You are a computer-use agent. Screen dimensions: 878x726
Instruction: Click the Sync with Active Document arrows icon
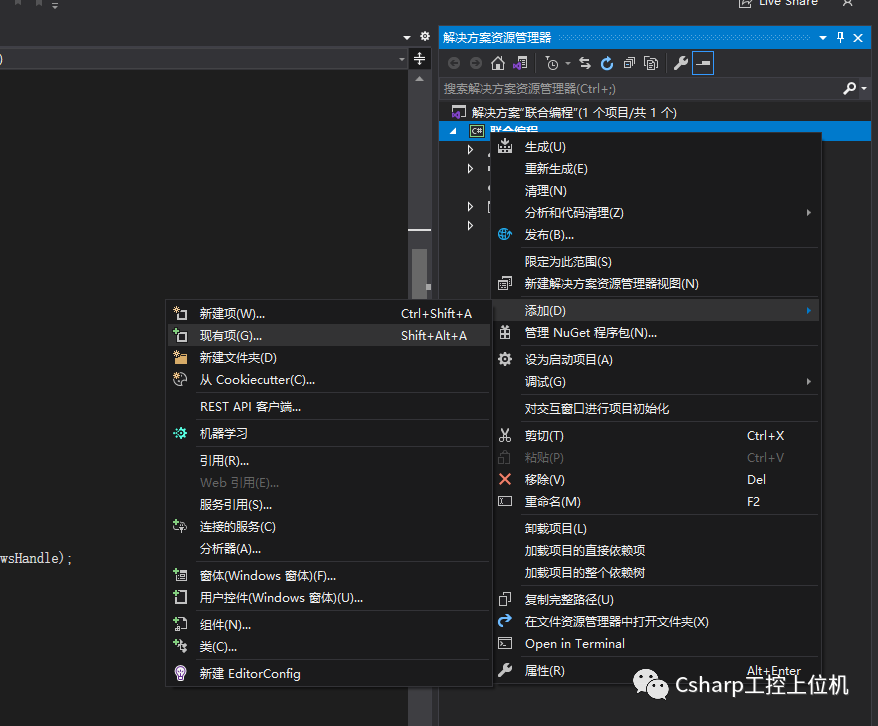(585, 63)
